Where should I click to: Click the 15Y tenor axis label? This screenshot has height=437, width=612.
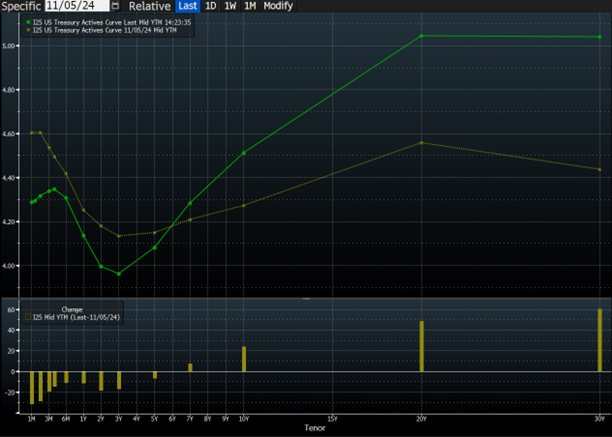pos(332,419)
